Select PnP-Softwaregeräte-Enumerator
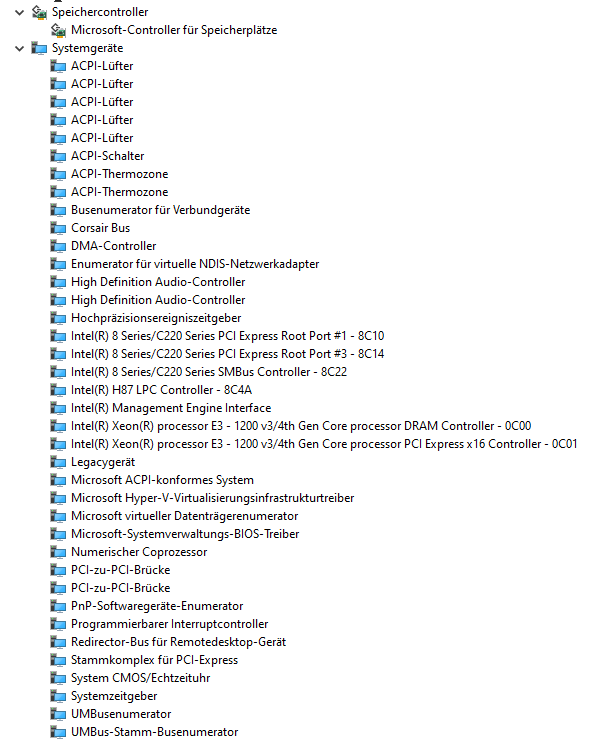 click(x=157, y=606)
